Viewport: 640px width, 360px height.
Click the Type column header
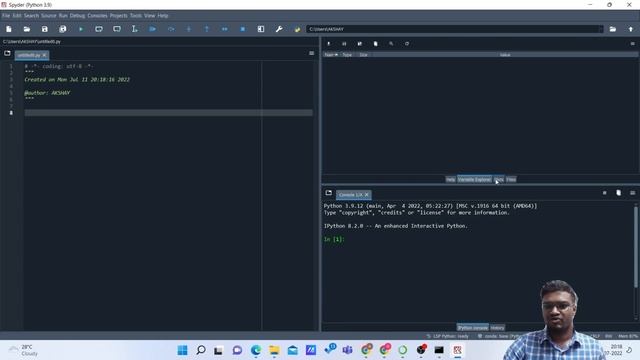(347, 55)
